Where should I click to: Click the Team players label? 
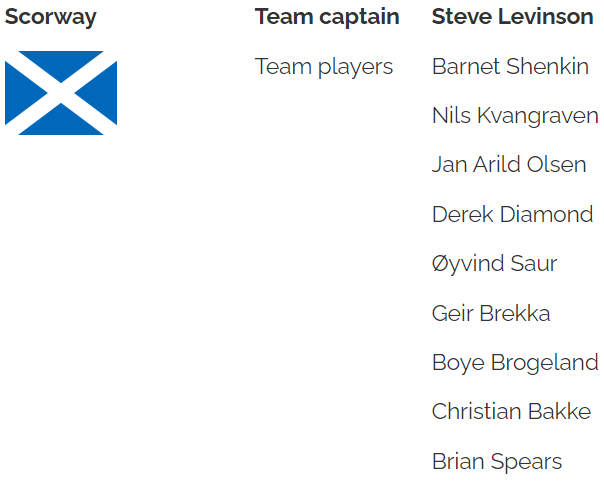(324, 67)
